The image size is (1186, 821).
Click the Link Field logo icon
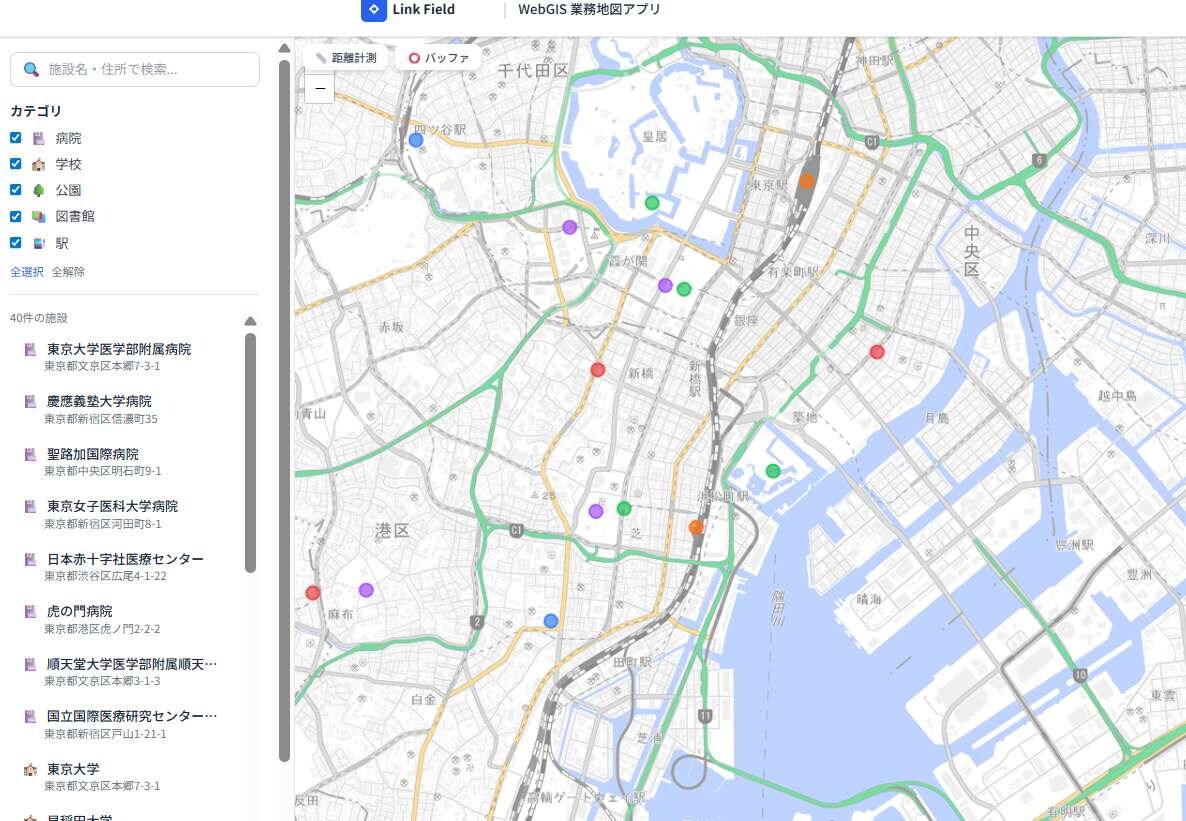[374, 10]
